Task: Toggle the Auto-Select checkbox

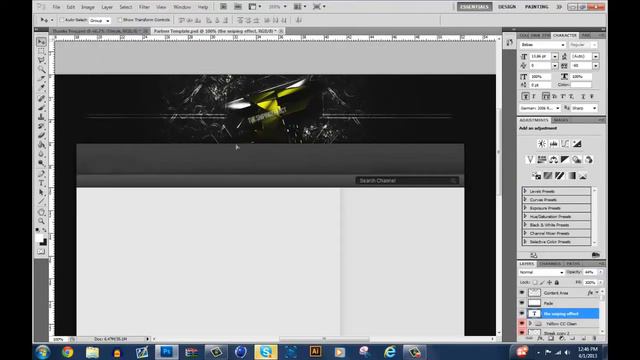Action: pos(62,20)
